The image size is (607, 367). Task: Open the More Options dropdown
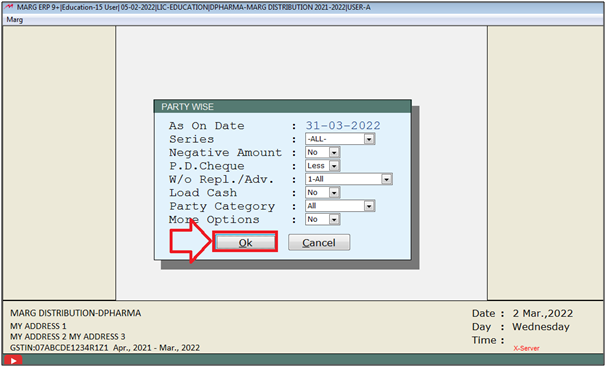click(x=322, y=220)
